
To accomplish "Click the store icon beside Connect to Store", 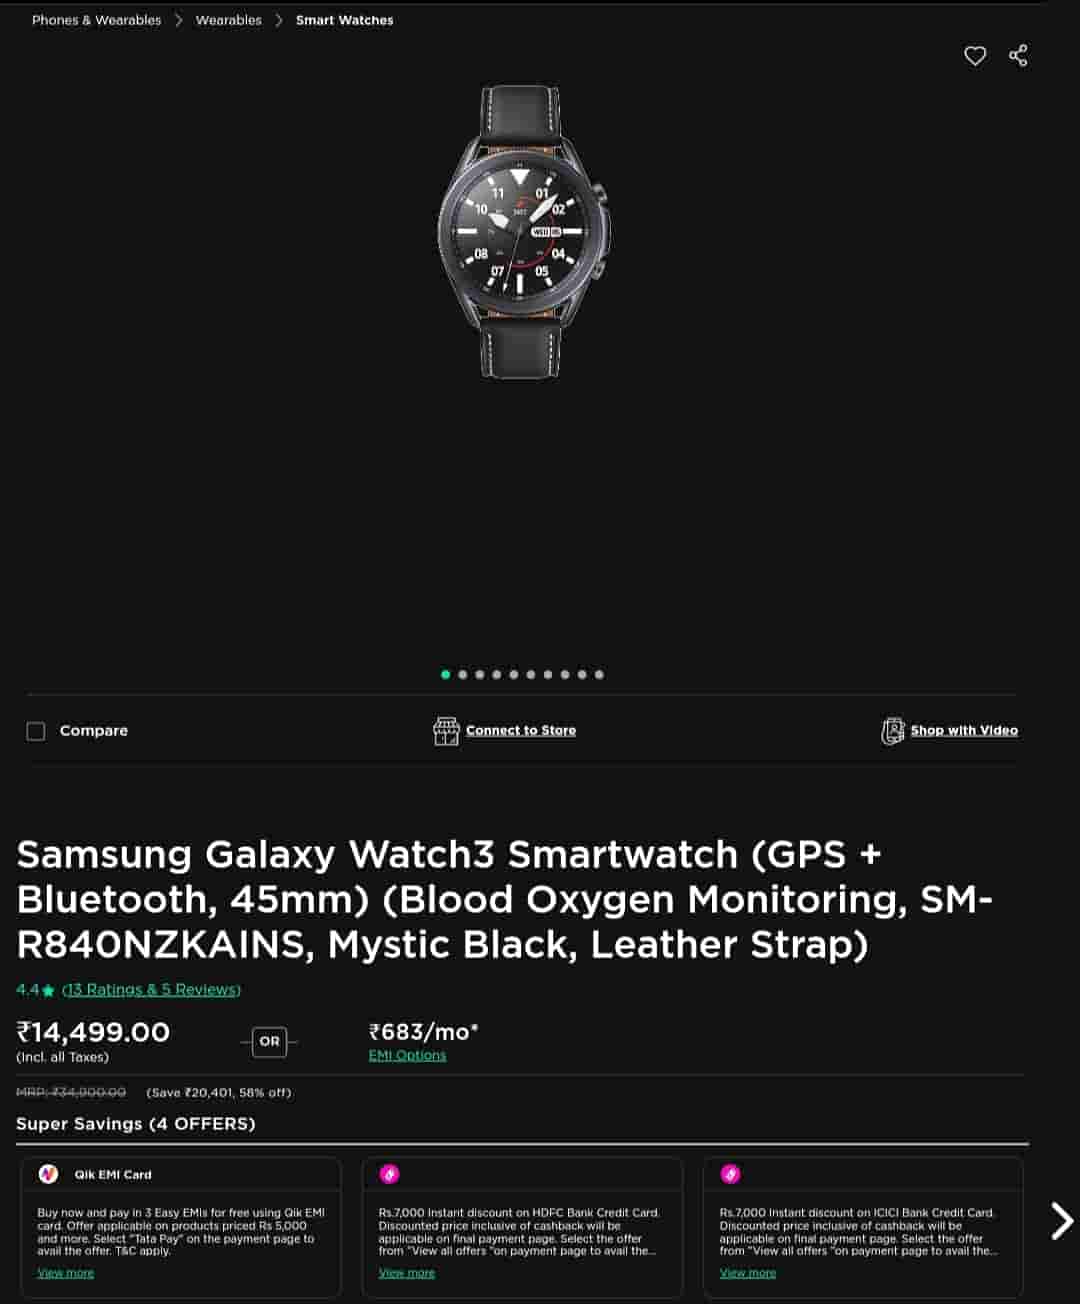I will [x=446, y=731].
